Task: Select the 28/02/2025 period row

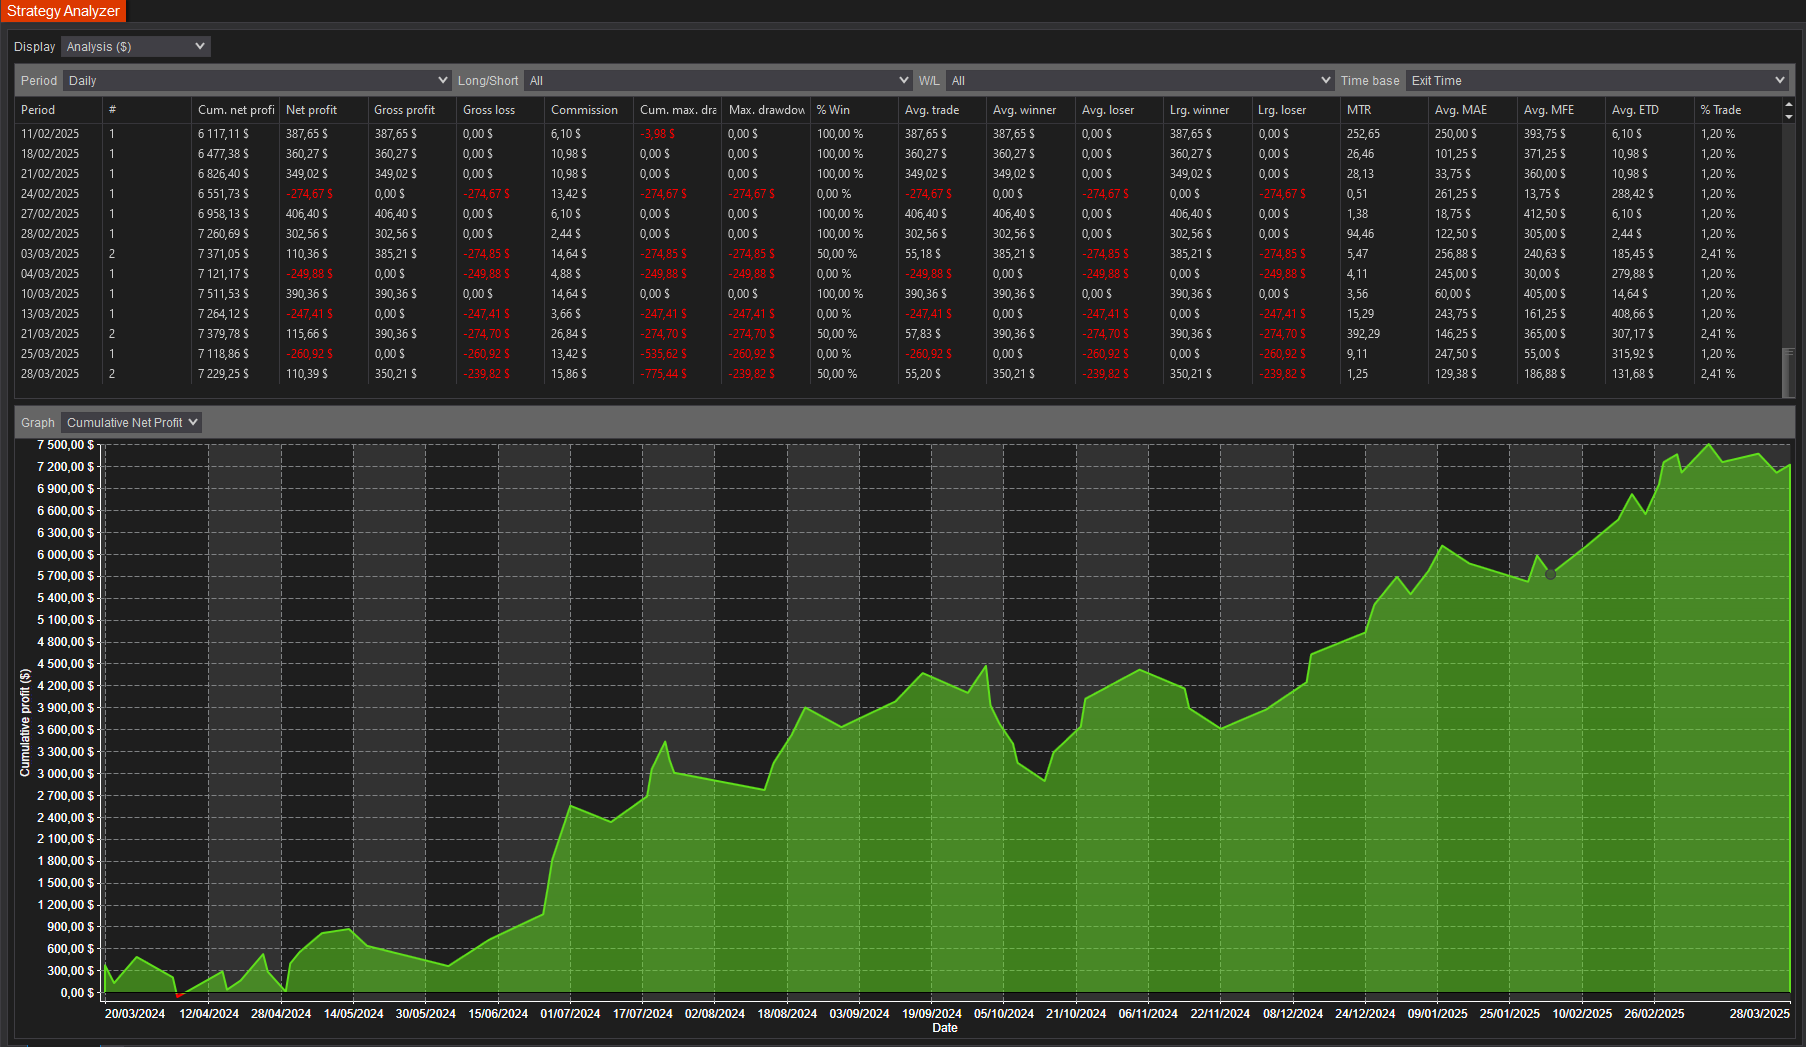Action: pos(899,234)
